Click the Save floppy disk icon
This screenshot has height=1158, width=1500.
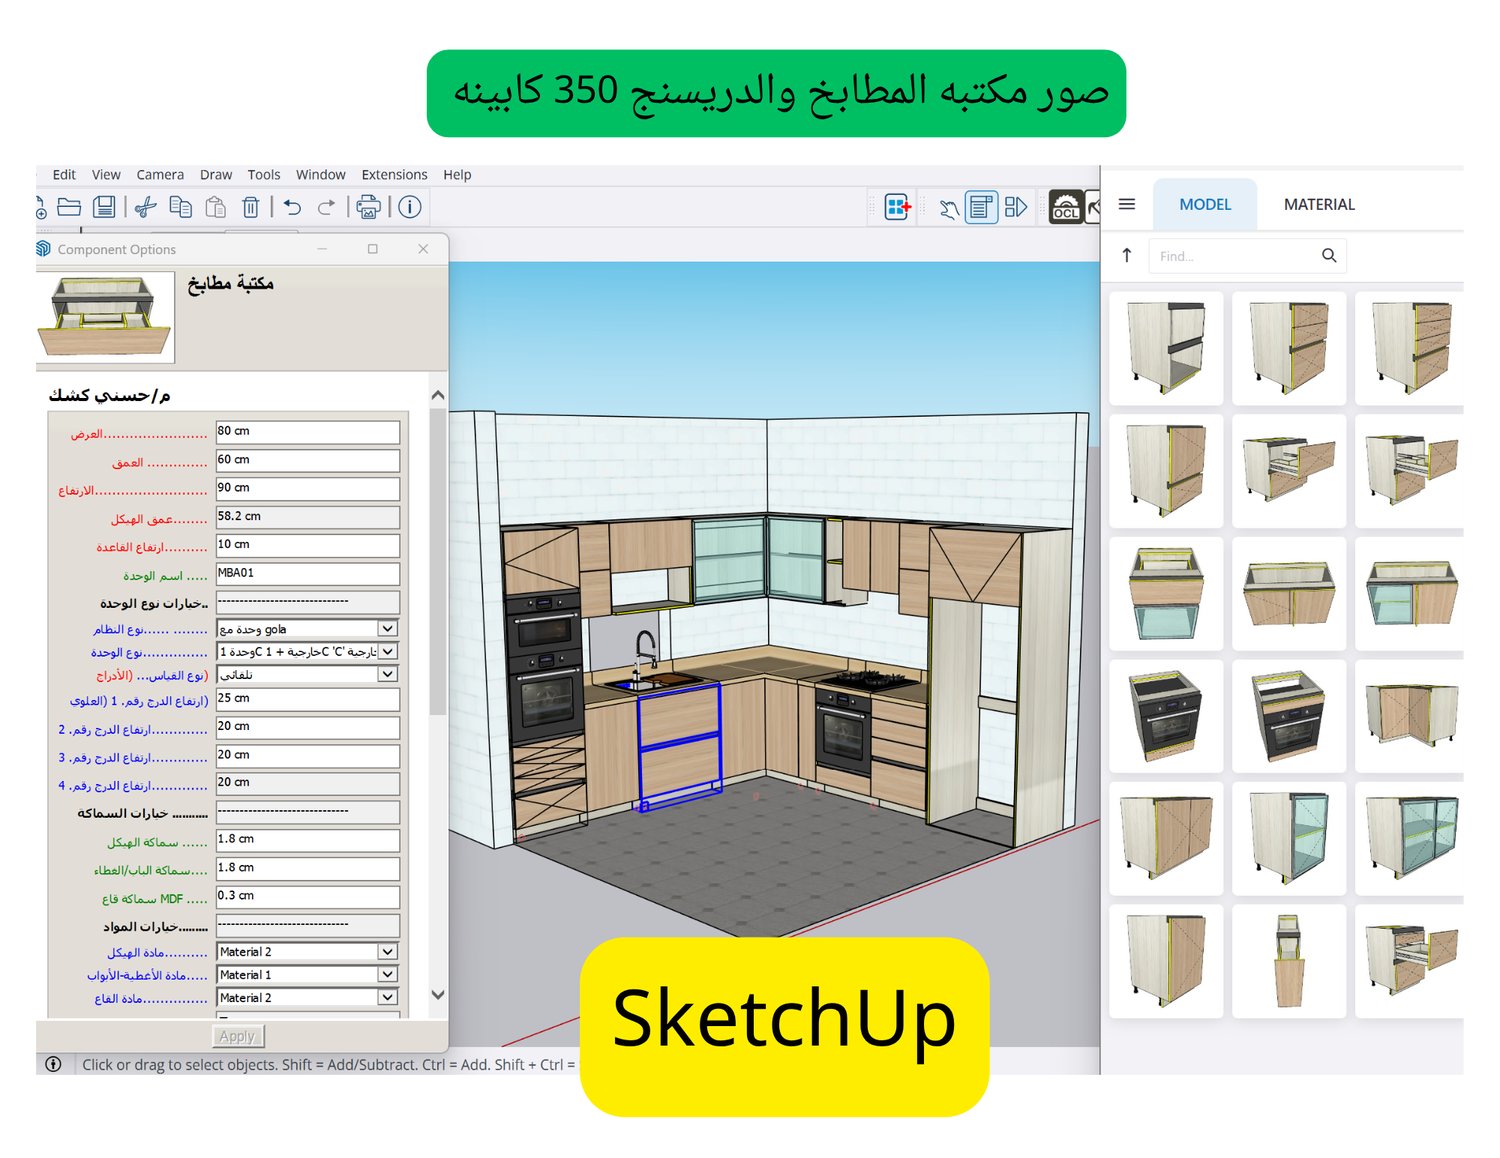(104, 207)
